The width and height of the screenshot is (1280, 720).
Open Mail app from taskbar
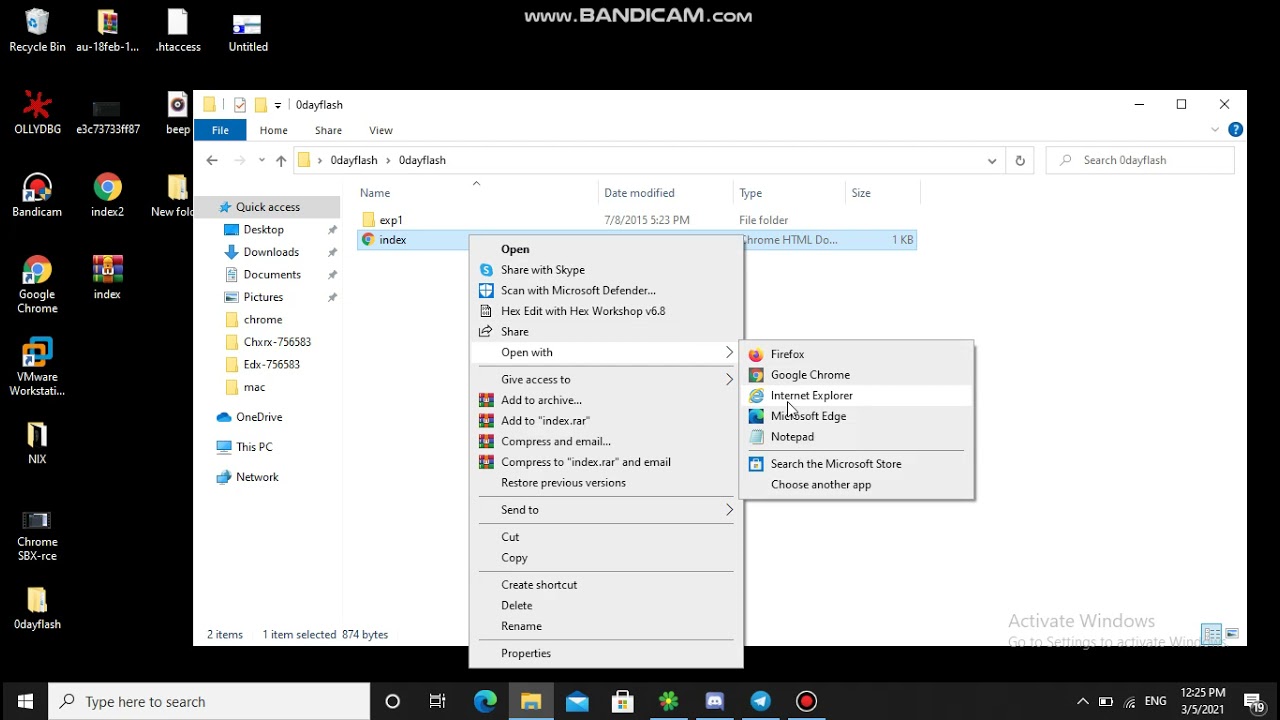pyautogui.click(x=577, y=701)
